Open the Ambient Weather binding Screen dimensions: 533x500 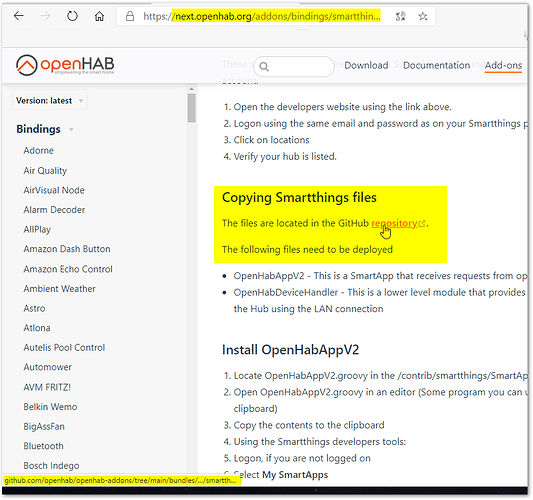[59, 289]
